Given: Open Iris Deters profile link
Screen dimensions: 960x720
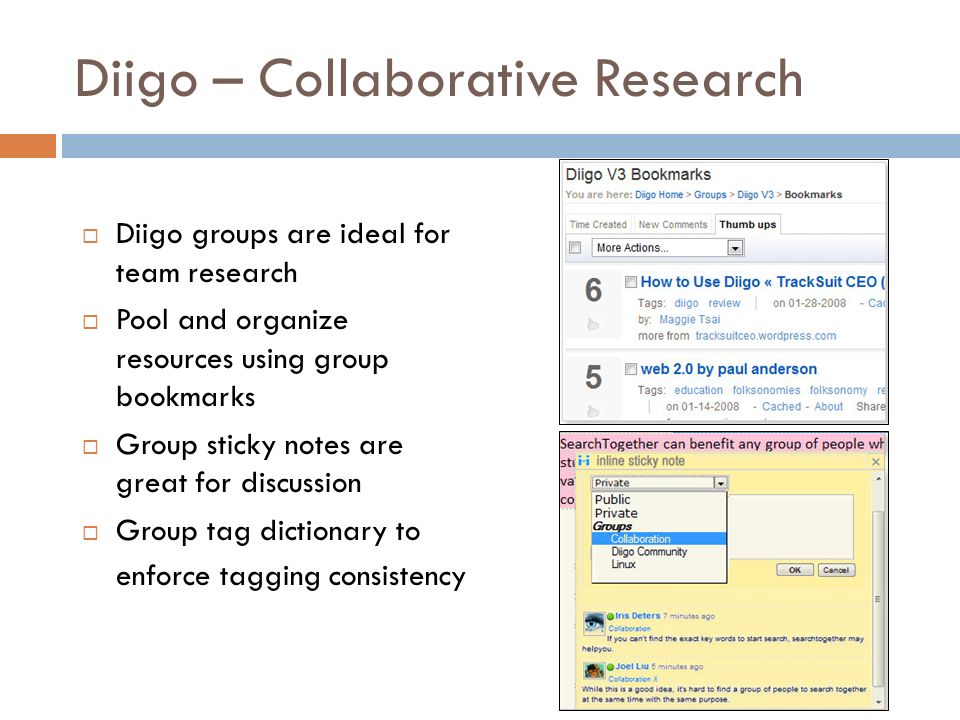Looking at the screenshot, I should point(637,616).
